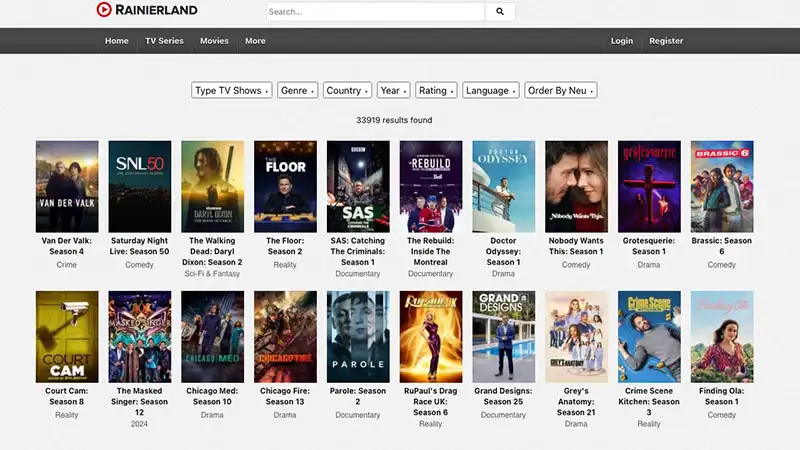This screenshot has height=450, width=800.
Task: Open the Movies menu item
Action: coord(214,41)
